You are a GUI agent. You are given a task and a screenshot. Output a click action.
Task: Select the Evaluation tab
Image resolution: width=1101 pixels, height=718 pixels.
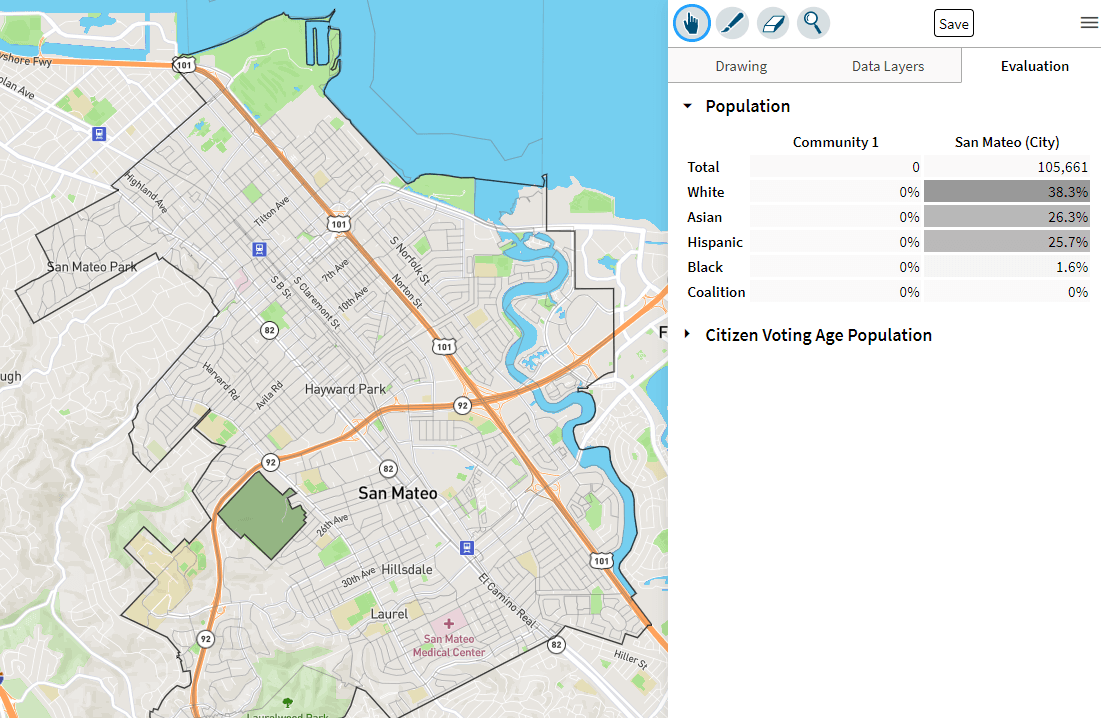point(1035,65)
